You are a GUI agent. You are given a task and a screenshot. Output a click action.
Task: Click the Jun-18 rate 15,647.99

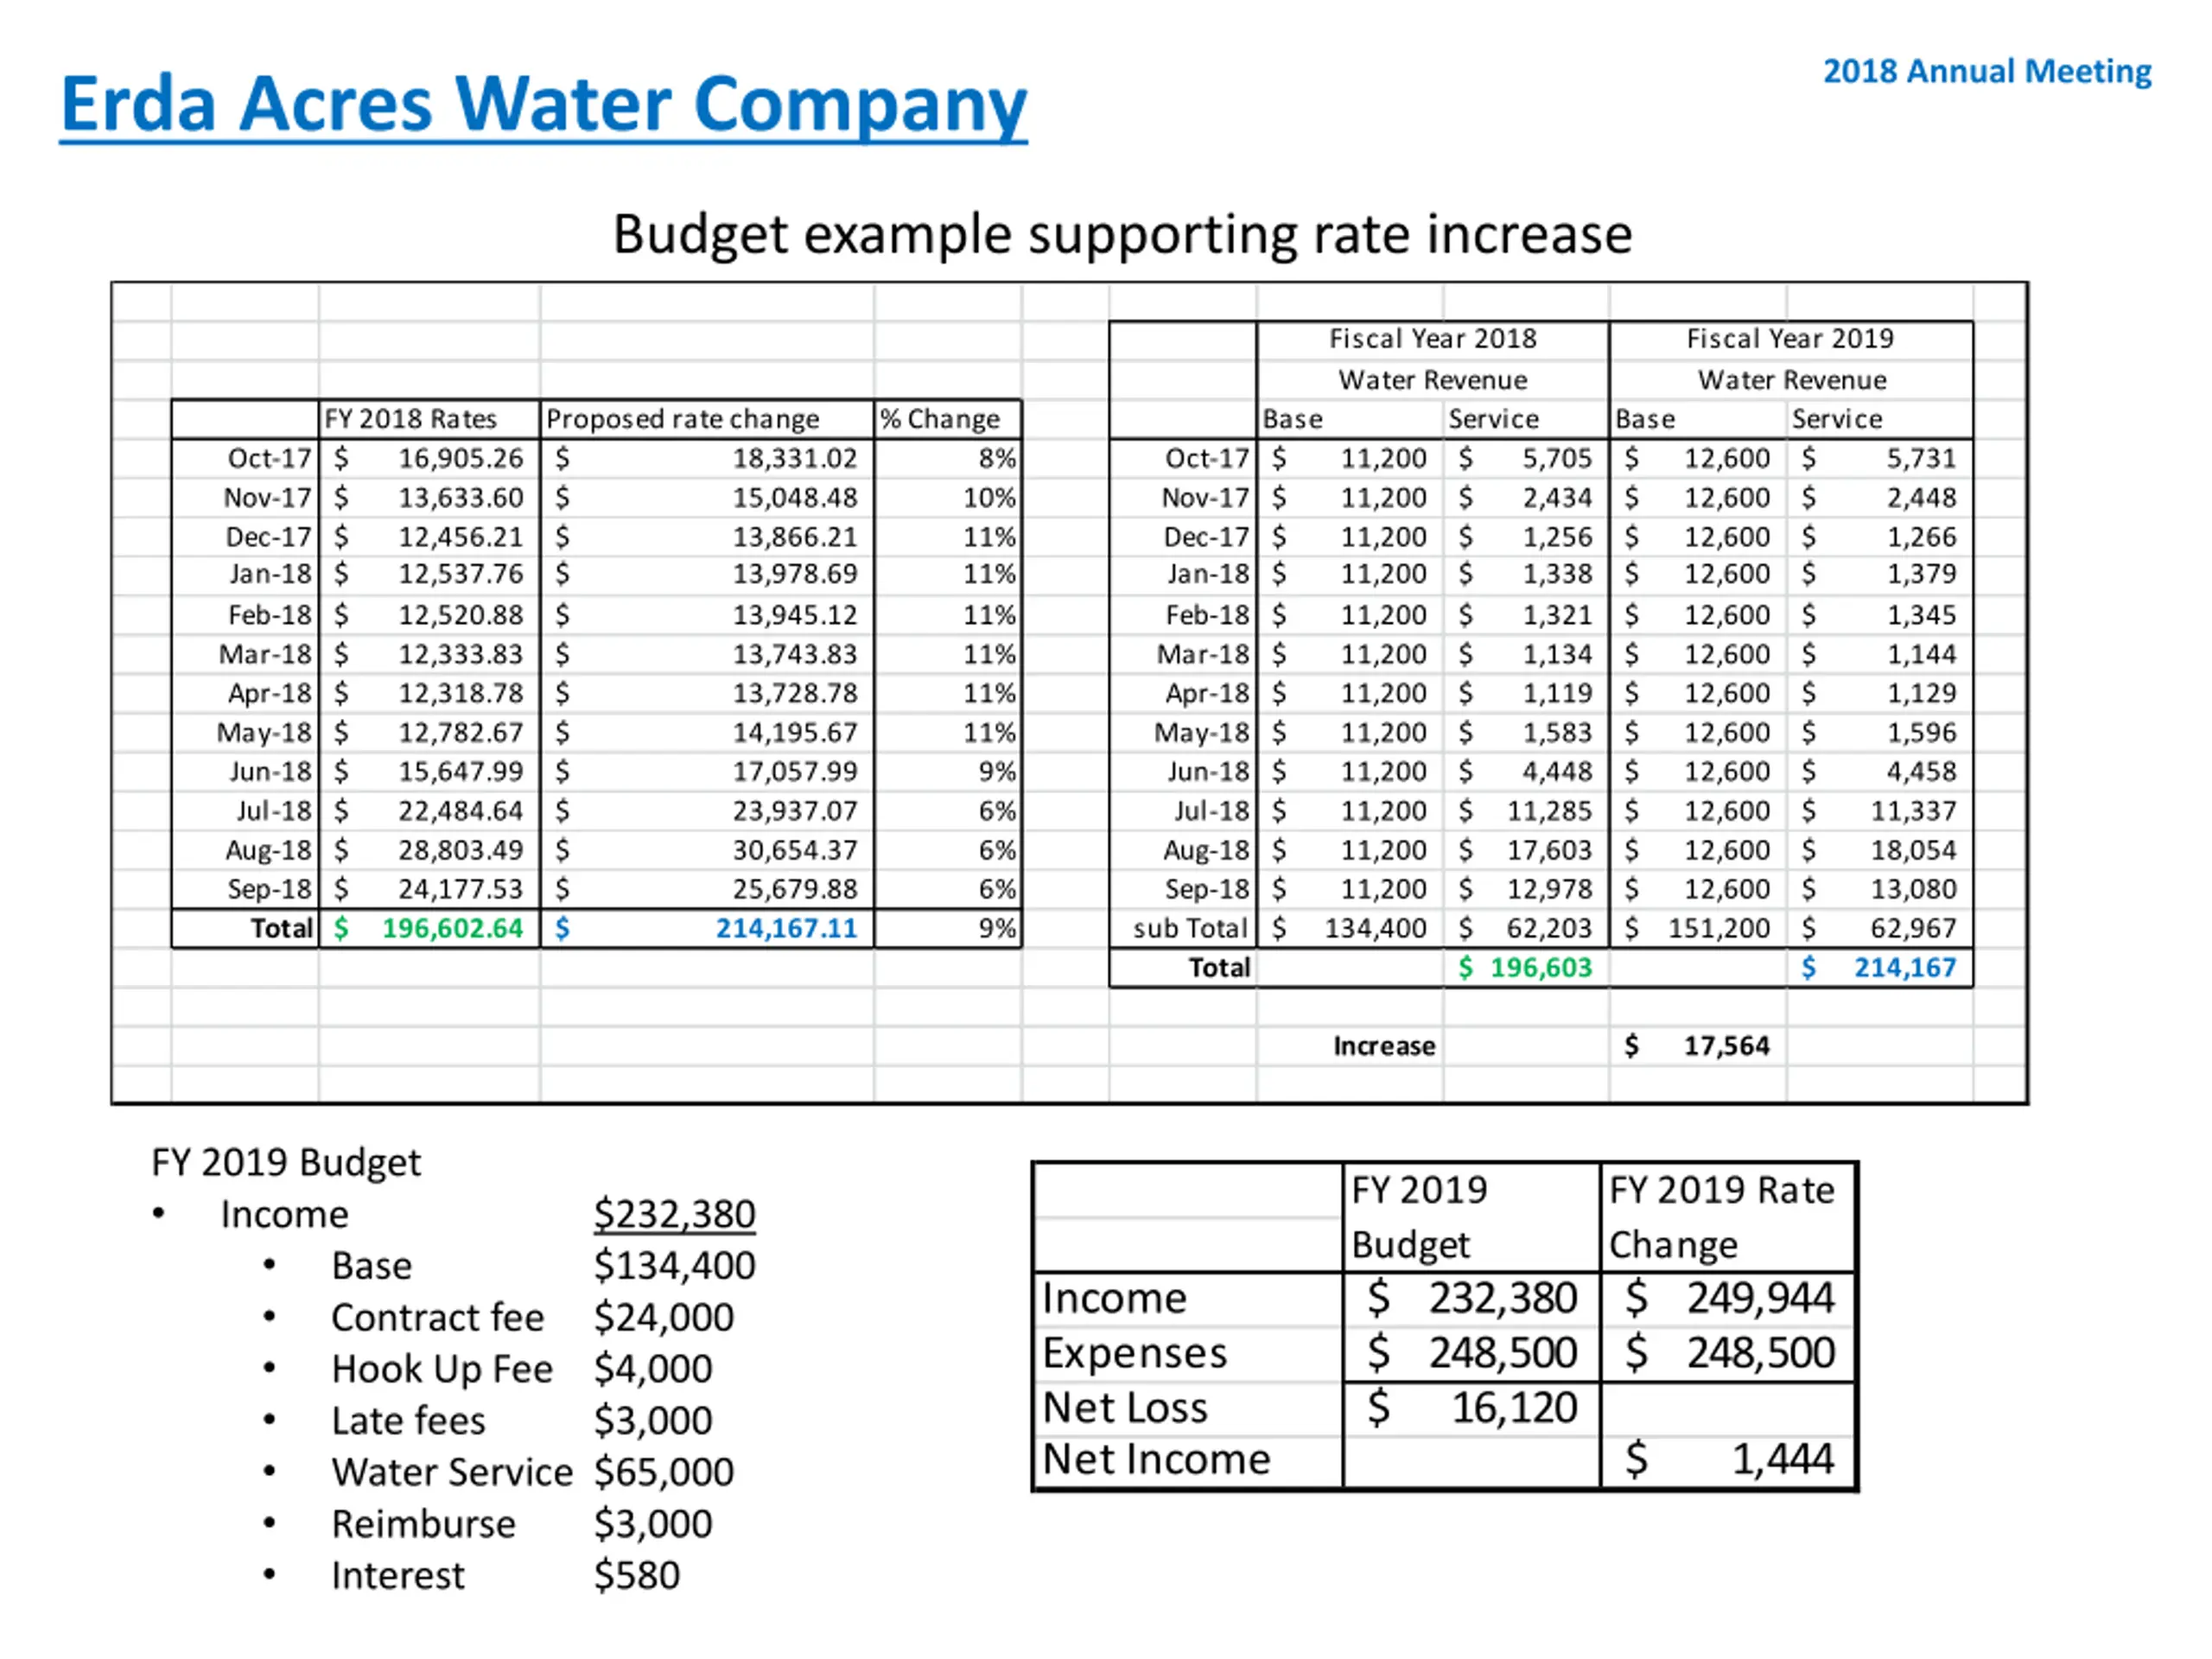pyautogui.click(x=460, y=772)
